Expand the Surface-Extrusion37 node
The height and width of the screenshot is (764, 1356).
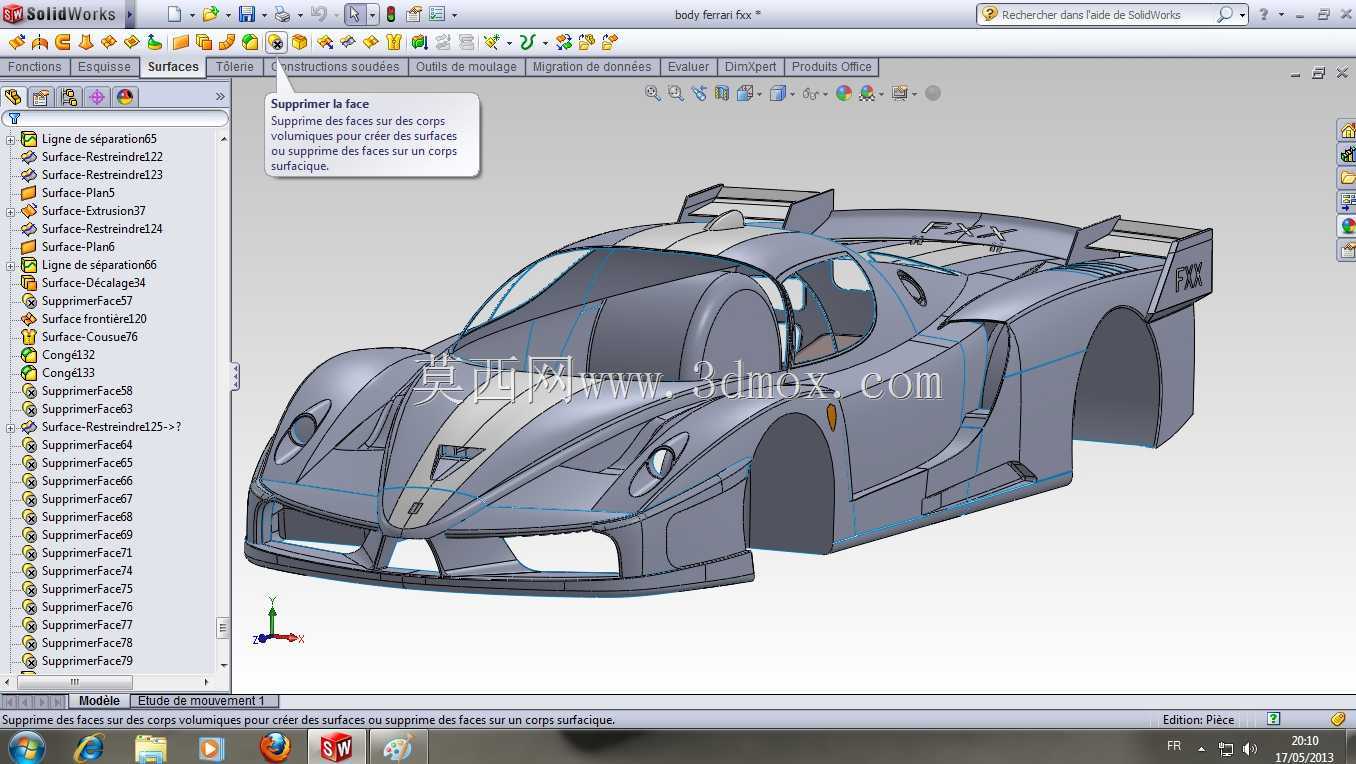[11, 212]
